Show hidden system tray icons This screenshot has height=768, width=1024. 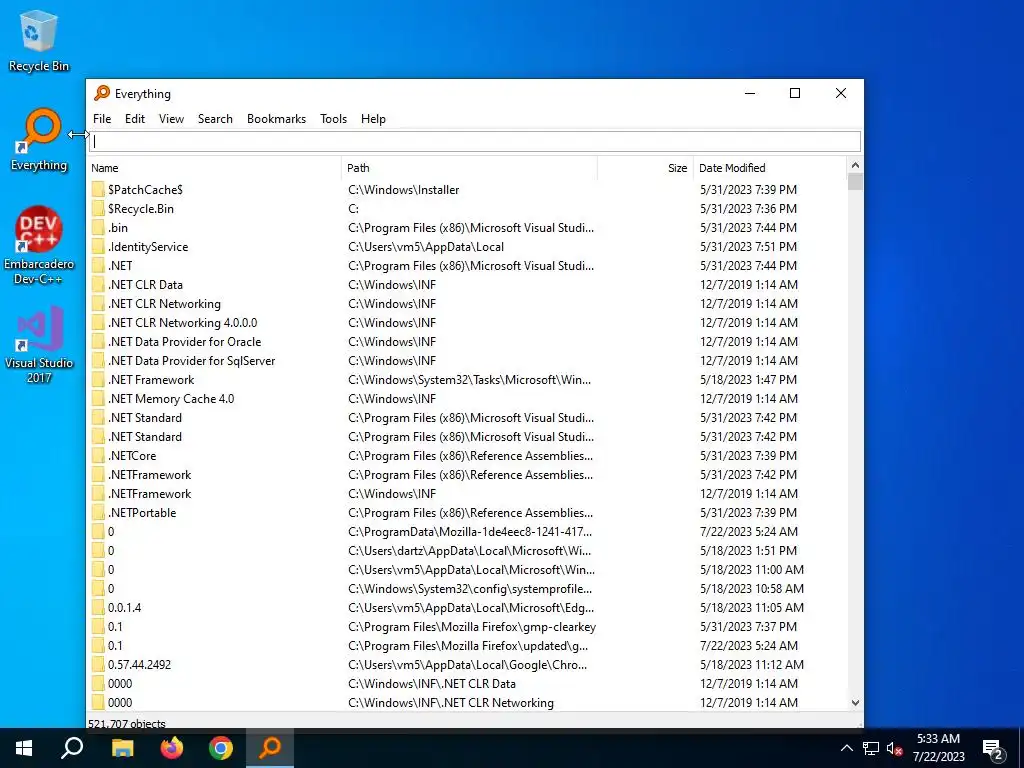click(846, 748)
